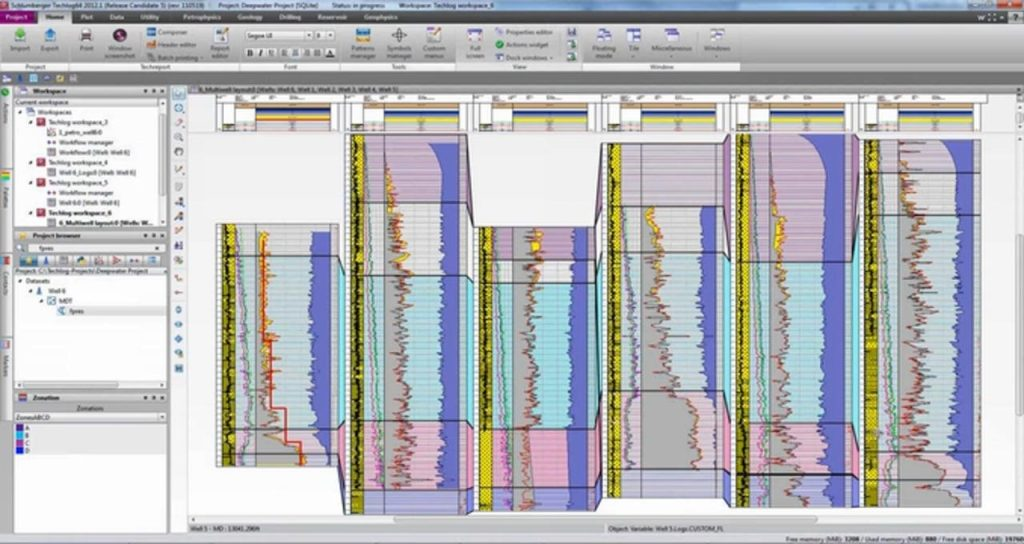Click the plot area horizontal scrollbar
This screenshot has width=1024, height=544.
pyautogui.click(x=604, y=520)
